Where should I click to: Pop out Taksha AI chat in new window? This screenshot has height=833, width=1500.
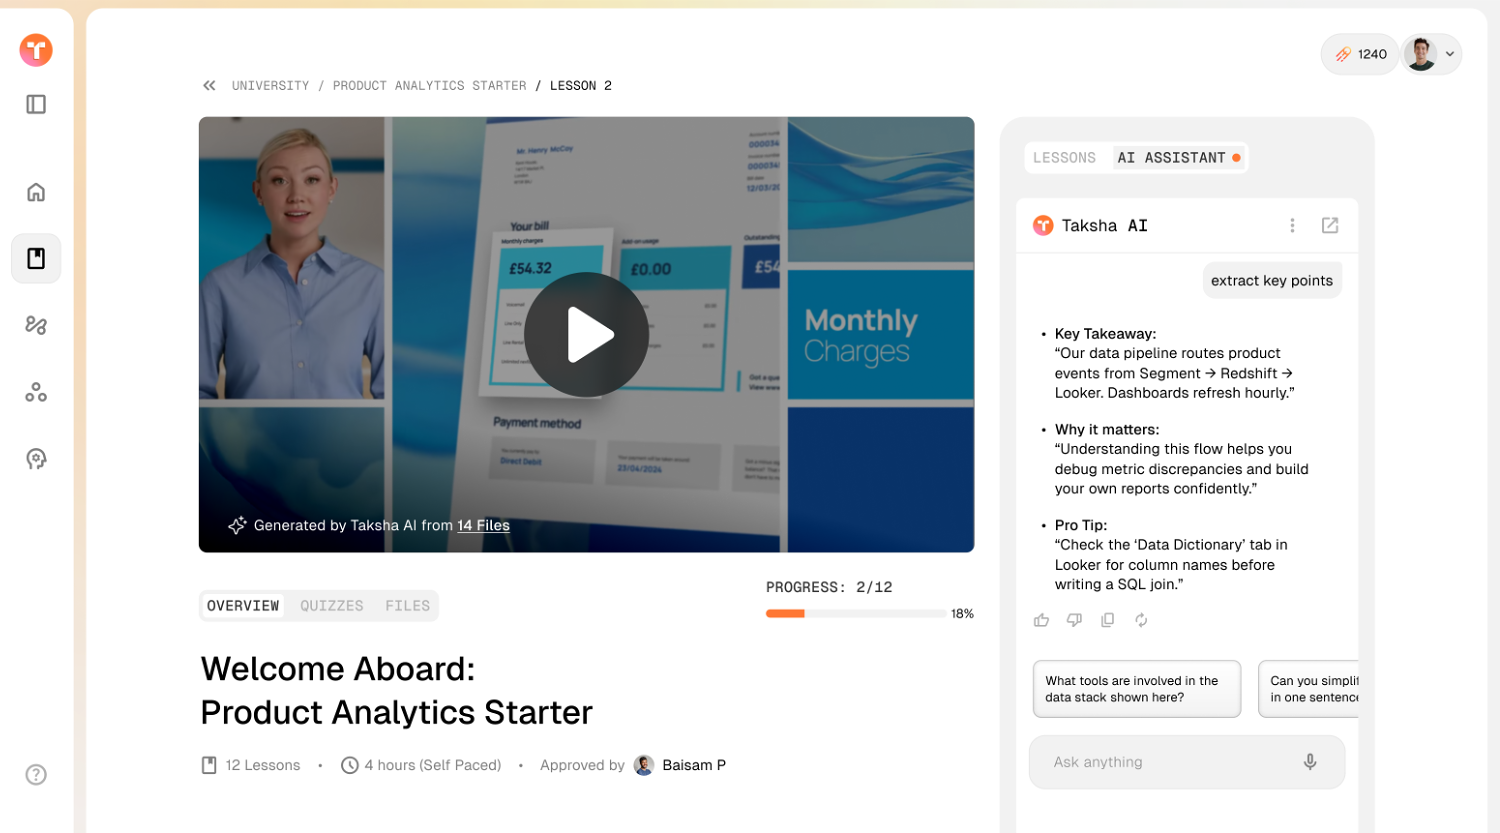[1330, 225]
